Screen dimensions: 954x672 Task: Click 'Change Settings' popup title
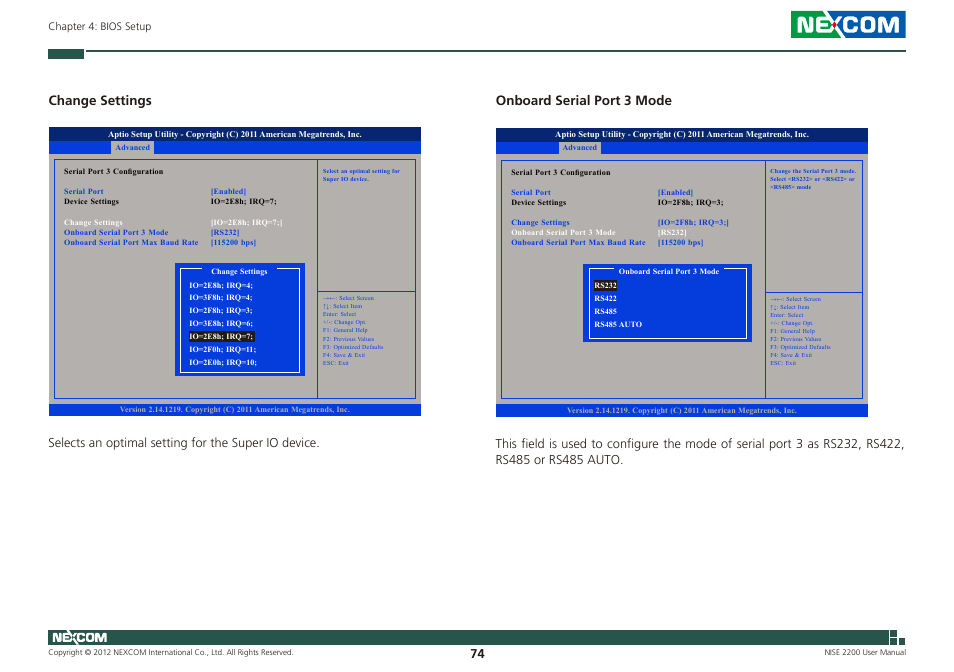[239, 271]
